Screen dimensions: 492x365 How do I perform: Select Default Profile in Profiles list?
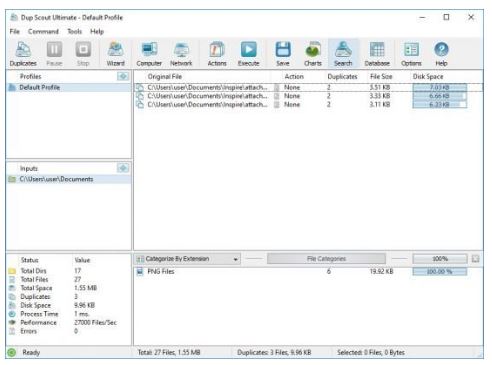(x=69, y=87)
